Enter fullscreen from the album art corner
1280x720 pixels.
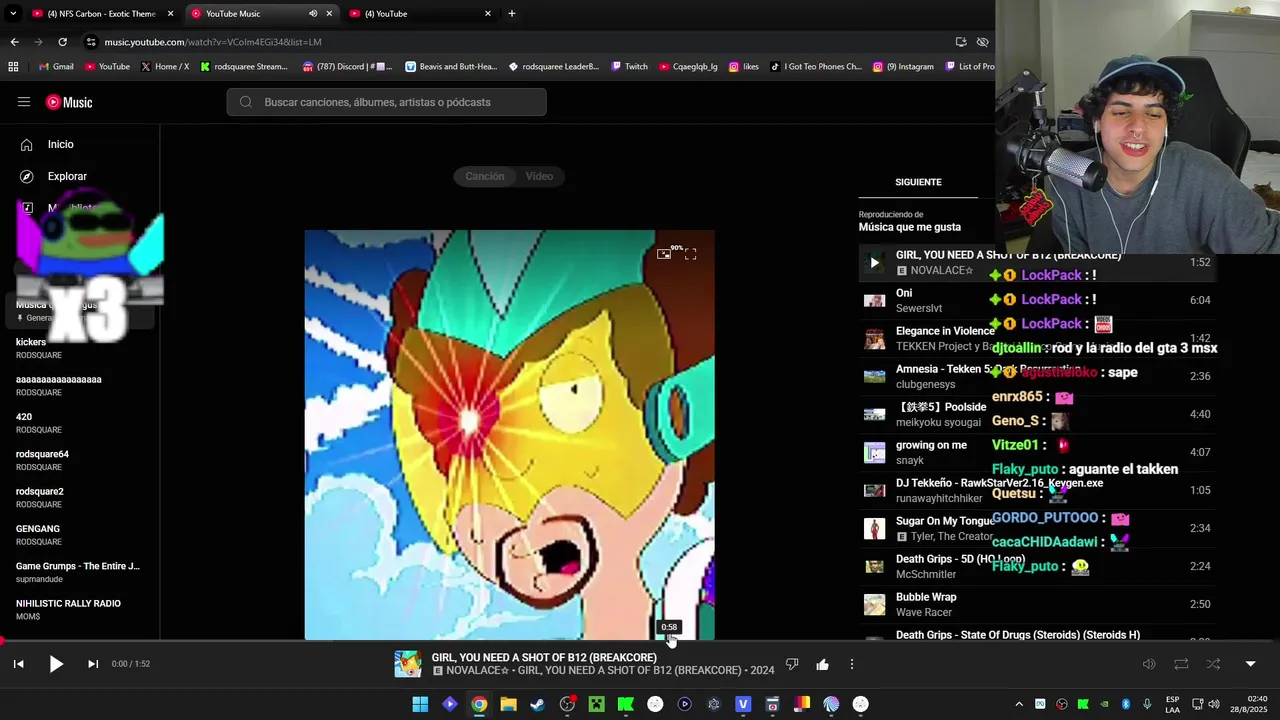(x=690, y=254)
